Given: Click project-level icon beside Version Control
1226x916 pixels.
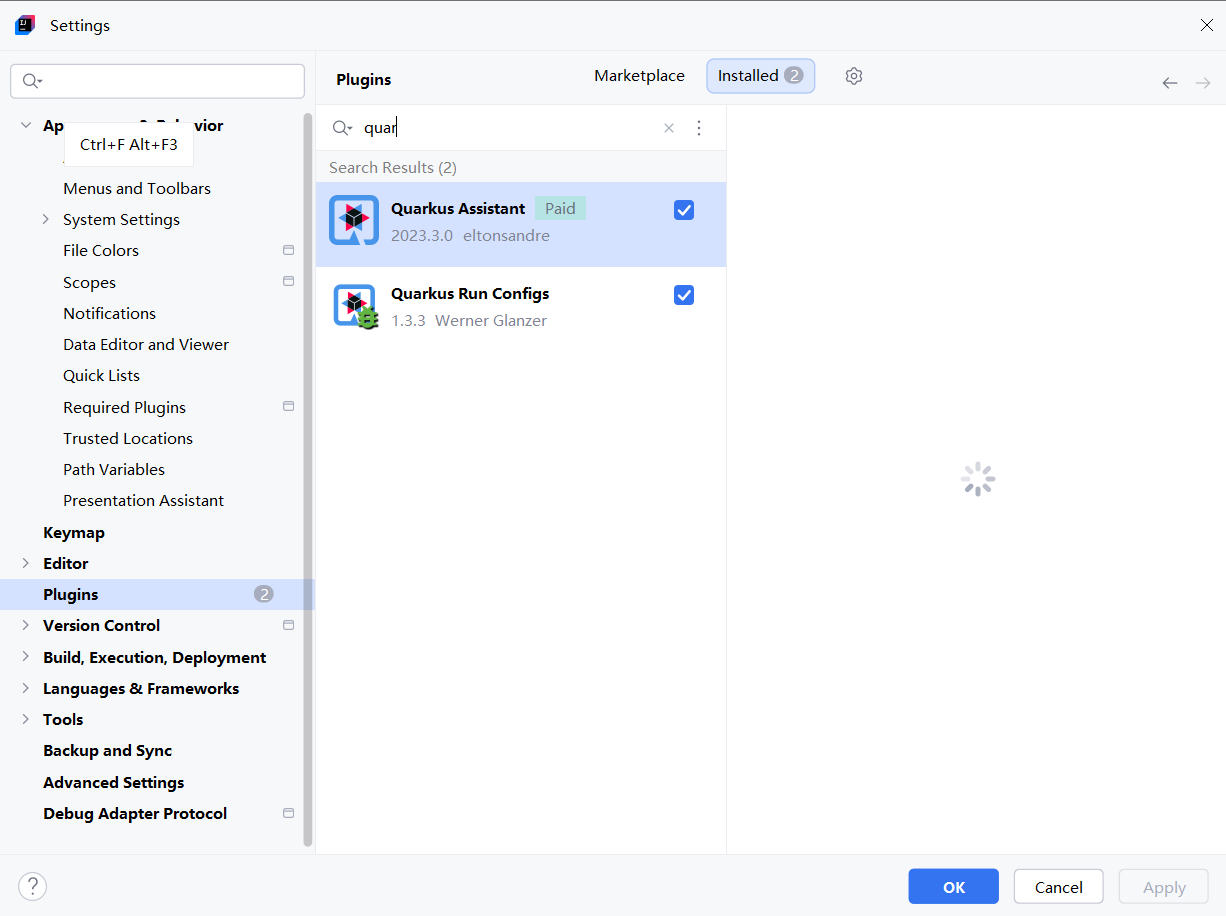Looking at the screenshot, I should pos(289,625).
